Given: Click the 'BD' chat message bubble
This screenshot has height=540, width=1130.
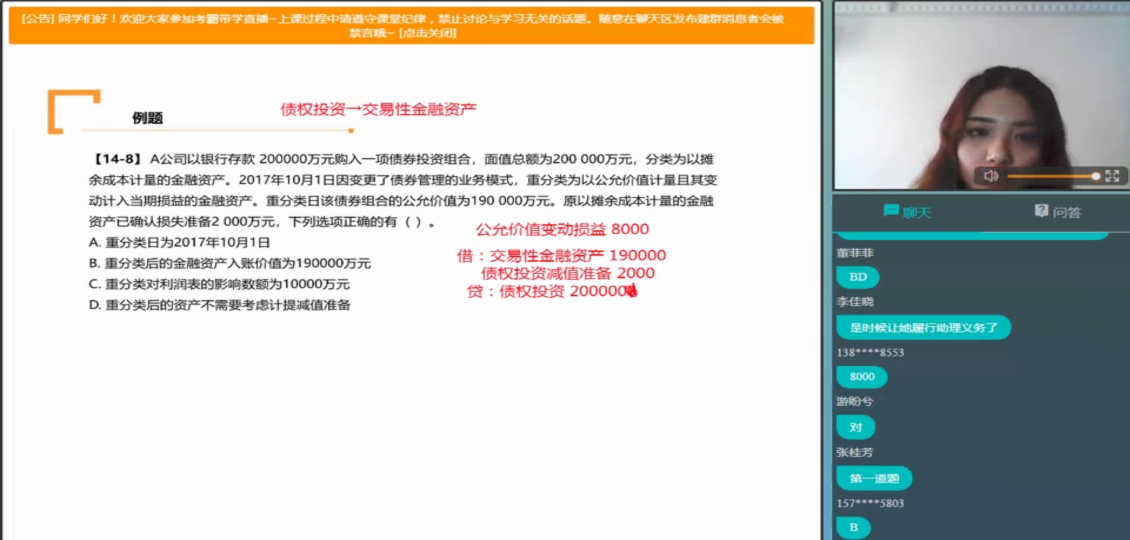Looking at the screenshot, I should (858, 277).
